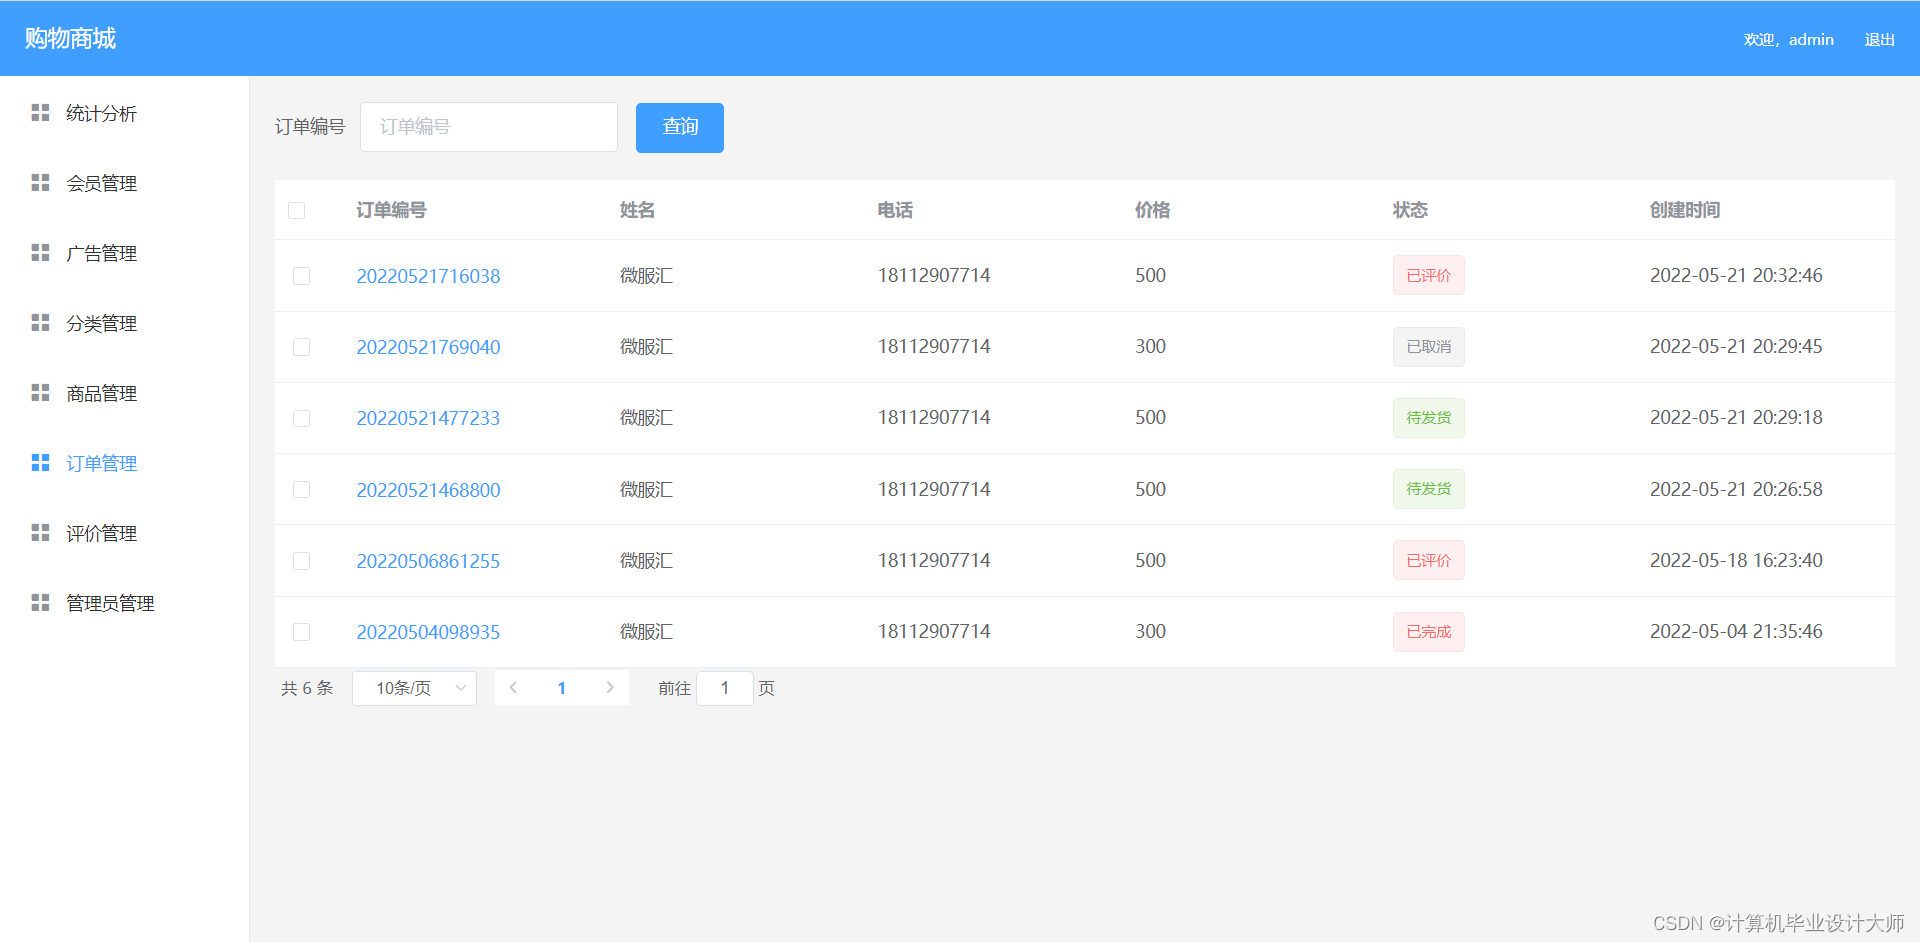The height and width of the screenshot is (942, 1920).
Task: Click the grid icon beside 评价管理
Action: click(40, 533)
